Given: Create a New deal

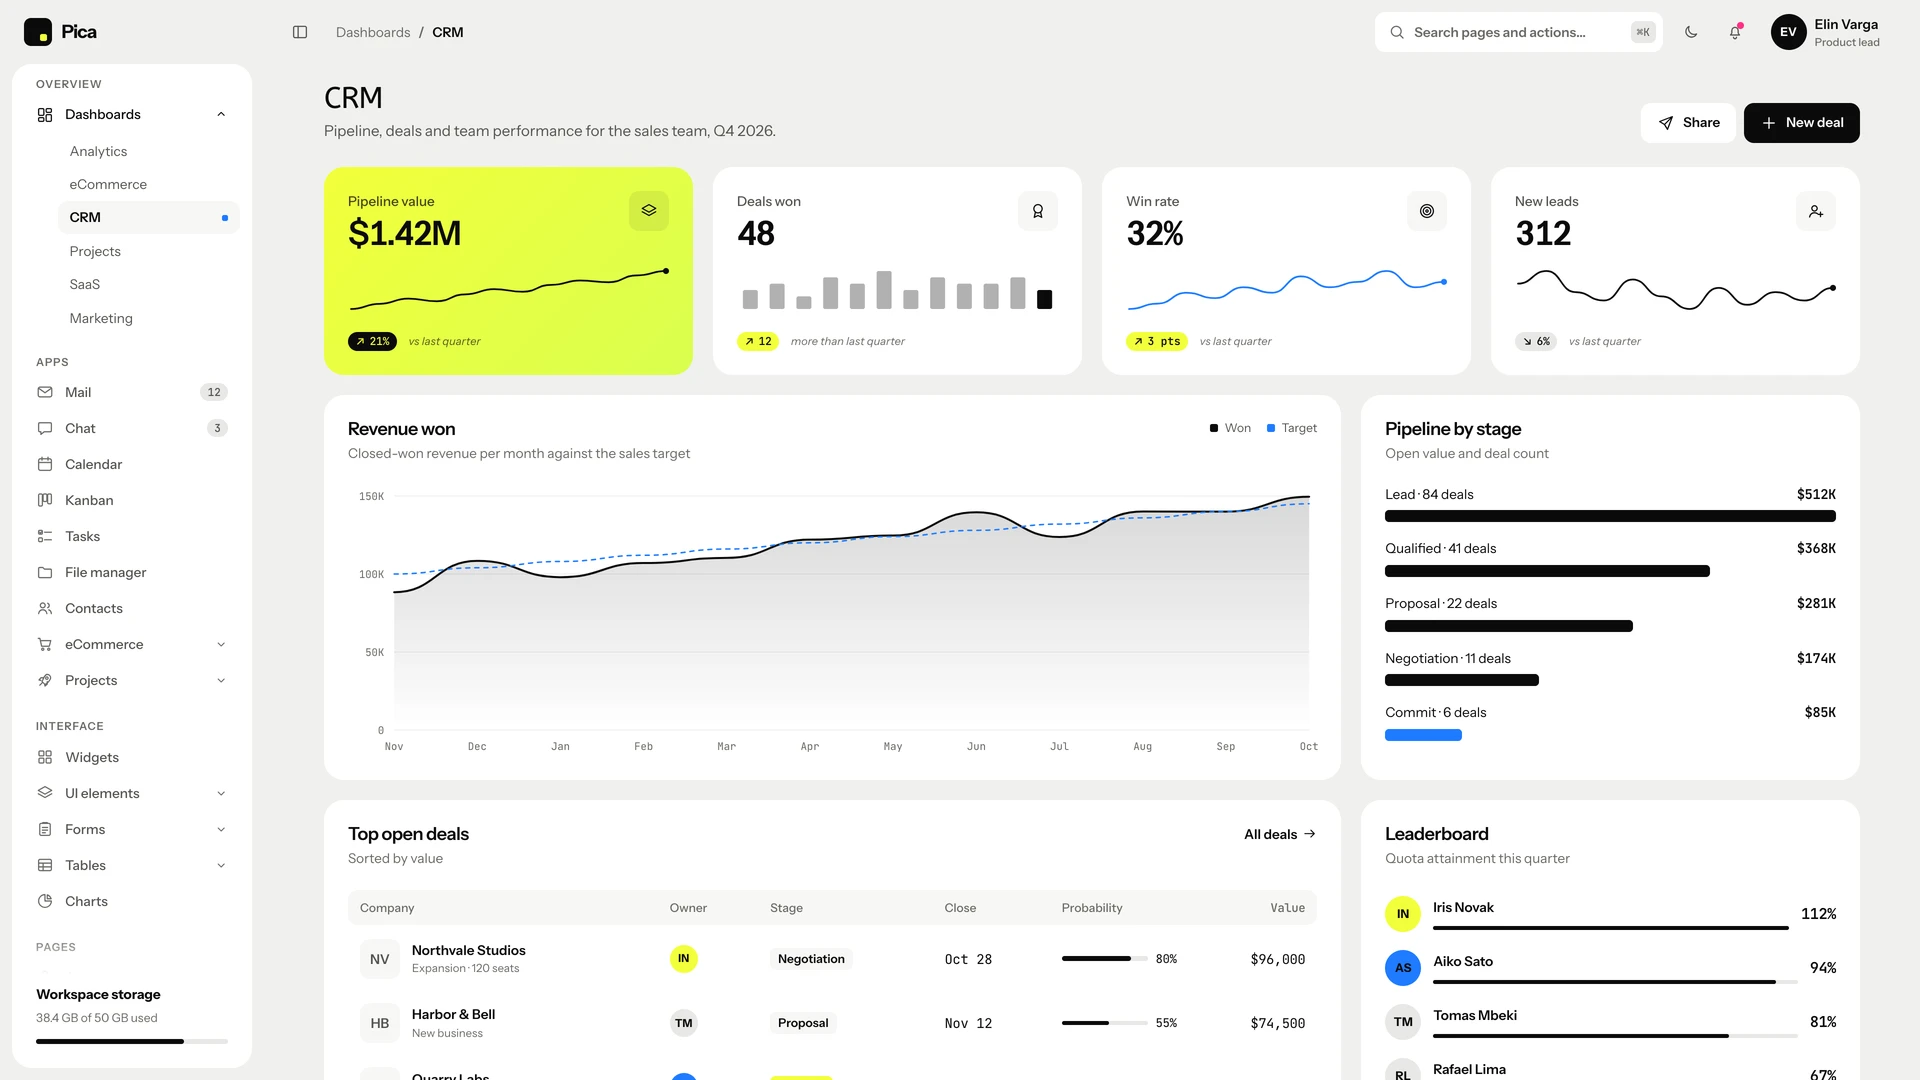Looking at the screenshot, I should (1801, 123).
